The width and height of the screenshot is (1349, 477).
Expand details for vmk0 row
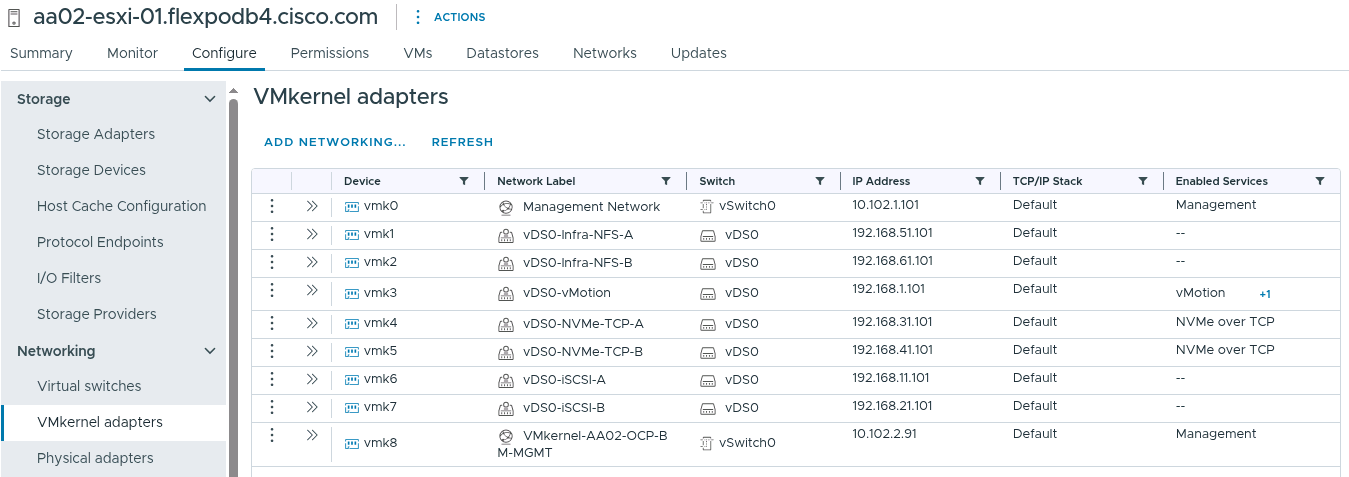click(311, 206)
